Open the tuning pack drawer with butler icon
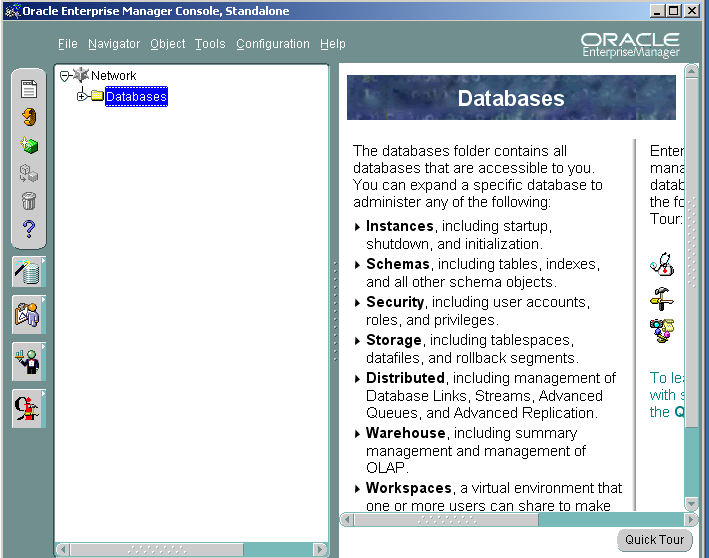 [28, 362]
